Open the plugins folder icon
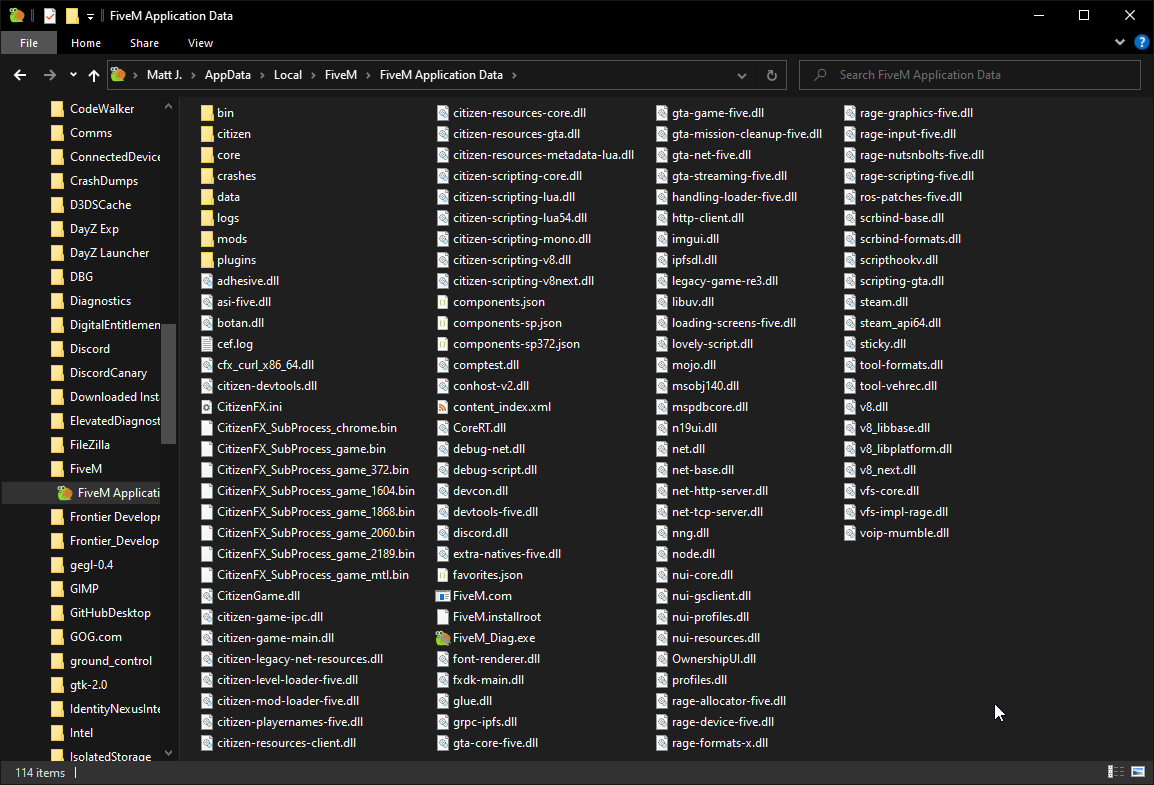The width and height of the screenshot is (1154, 785). pyautogui.click(x=207, y=260)
